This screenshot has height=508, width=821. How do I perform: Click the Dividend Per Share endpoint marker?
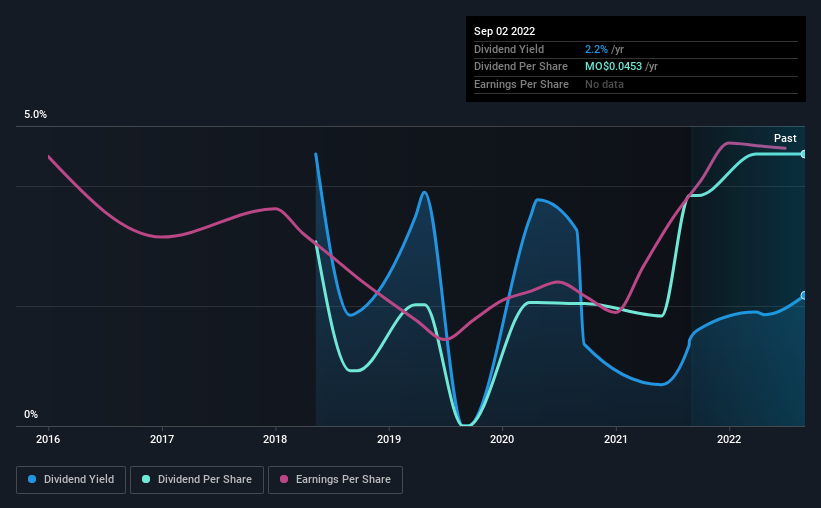[x=804, y=154]
